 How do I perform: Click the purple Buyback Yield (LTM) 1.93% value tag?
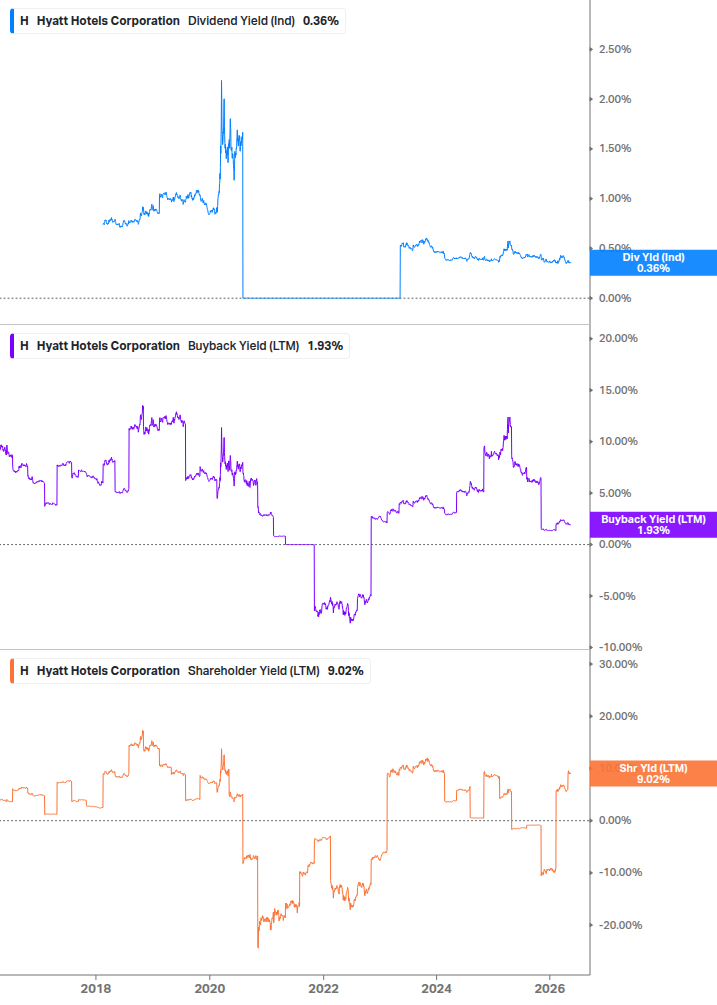coord(653,524)
